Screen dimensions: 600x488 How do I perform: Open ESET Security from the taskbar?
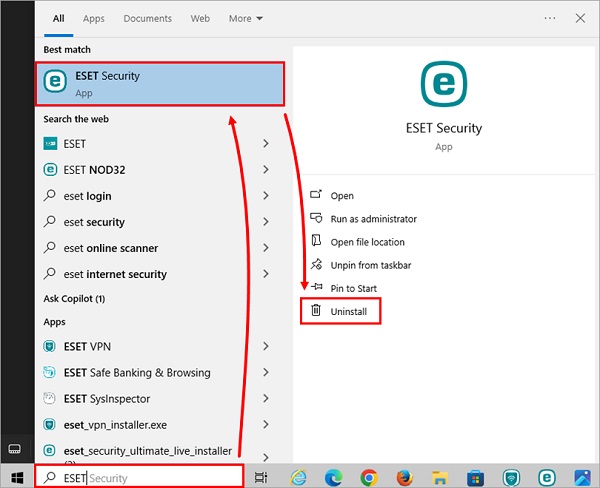547,478
